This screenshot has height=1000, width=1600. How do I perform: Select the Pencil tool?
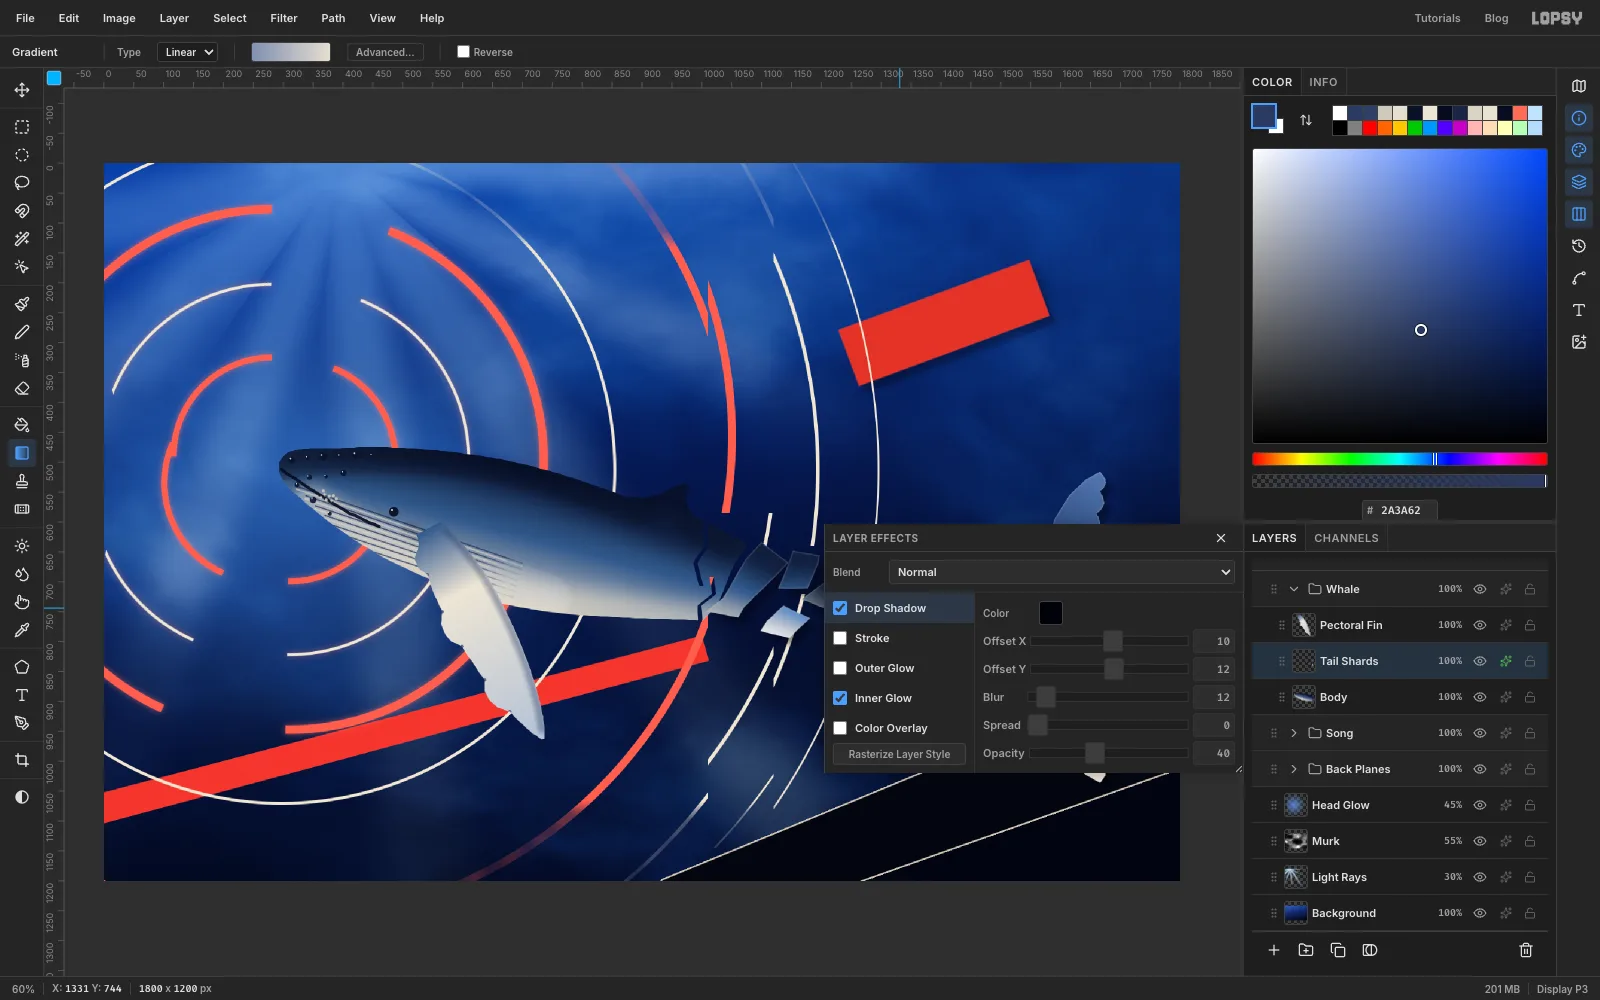pos(21,332)
